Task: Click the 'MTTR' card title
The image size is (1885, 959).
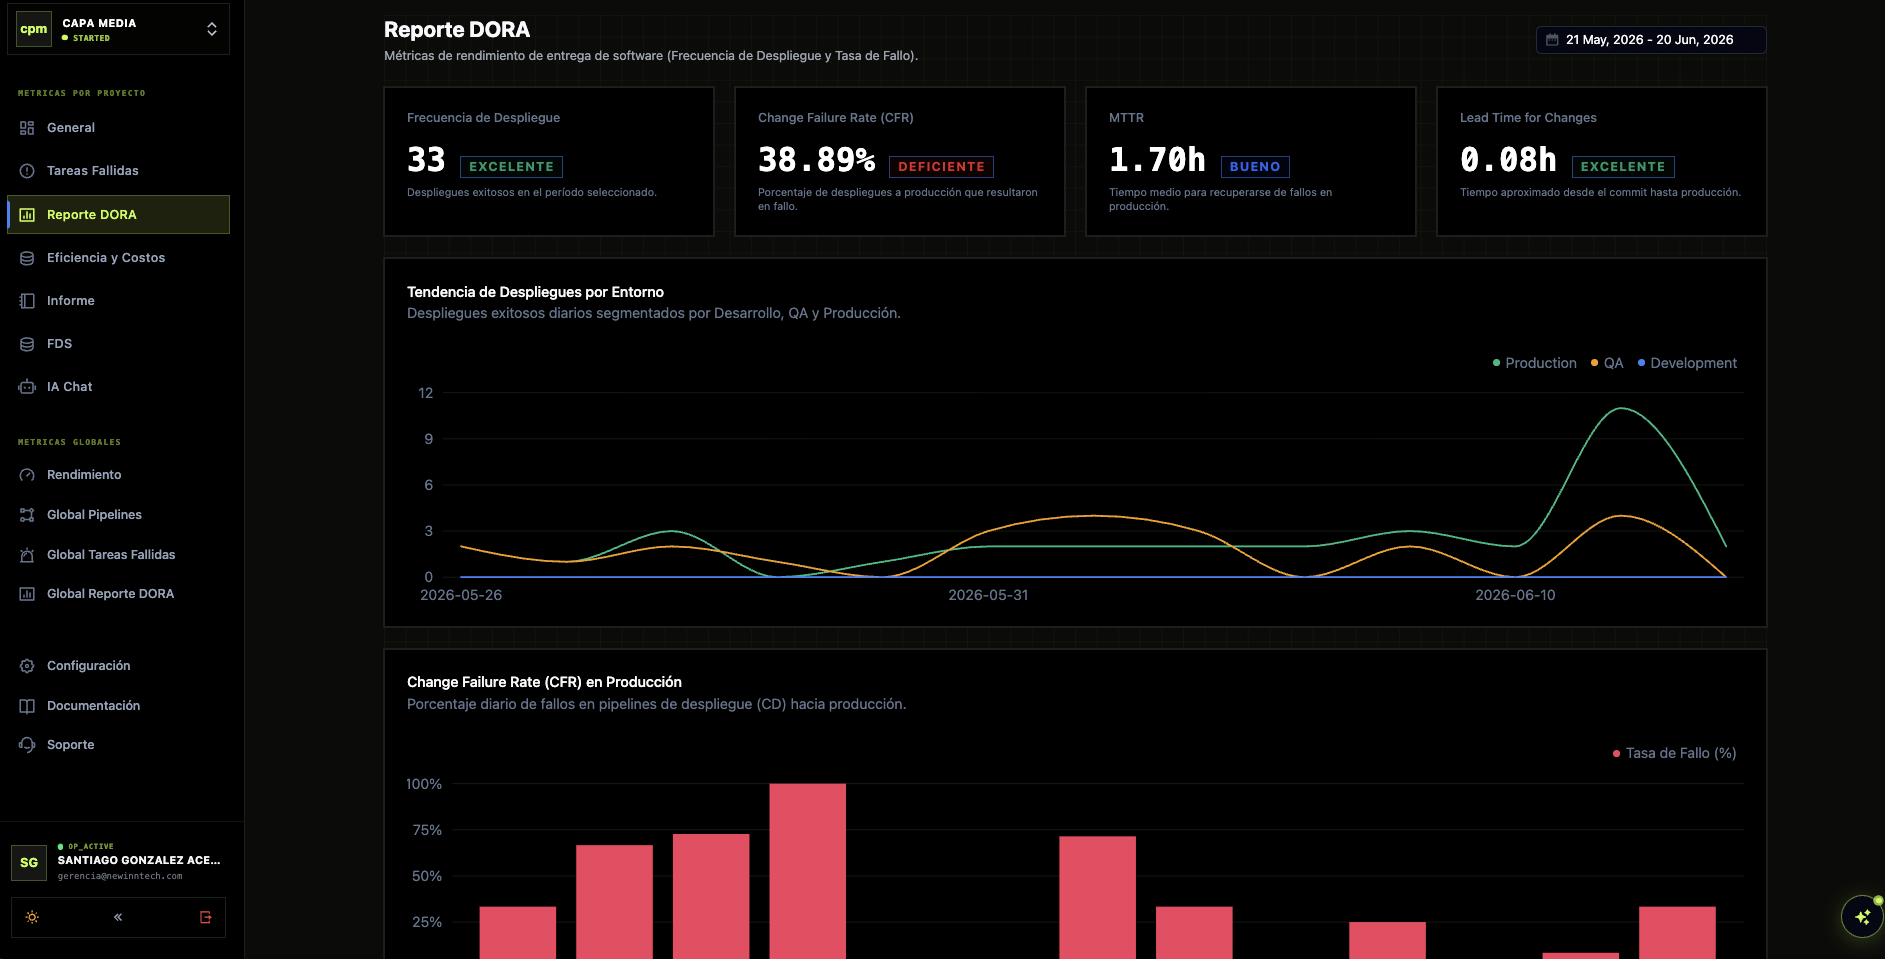Action: click(x=1126, y=118)
